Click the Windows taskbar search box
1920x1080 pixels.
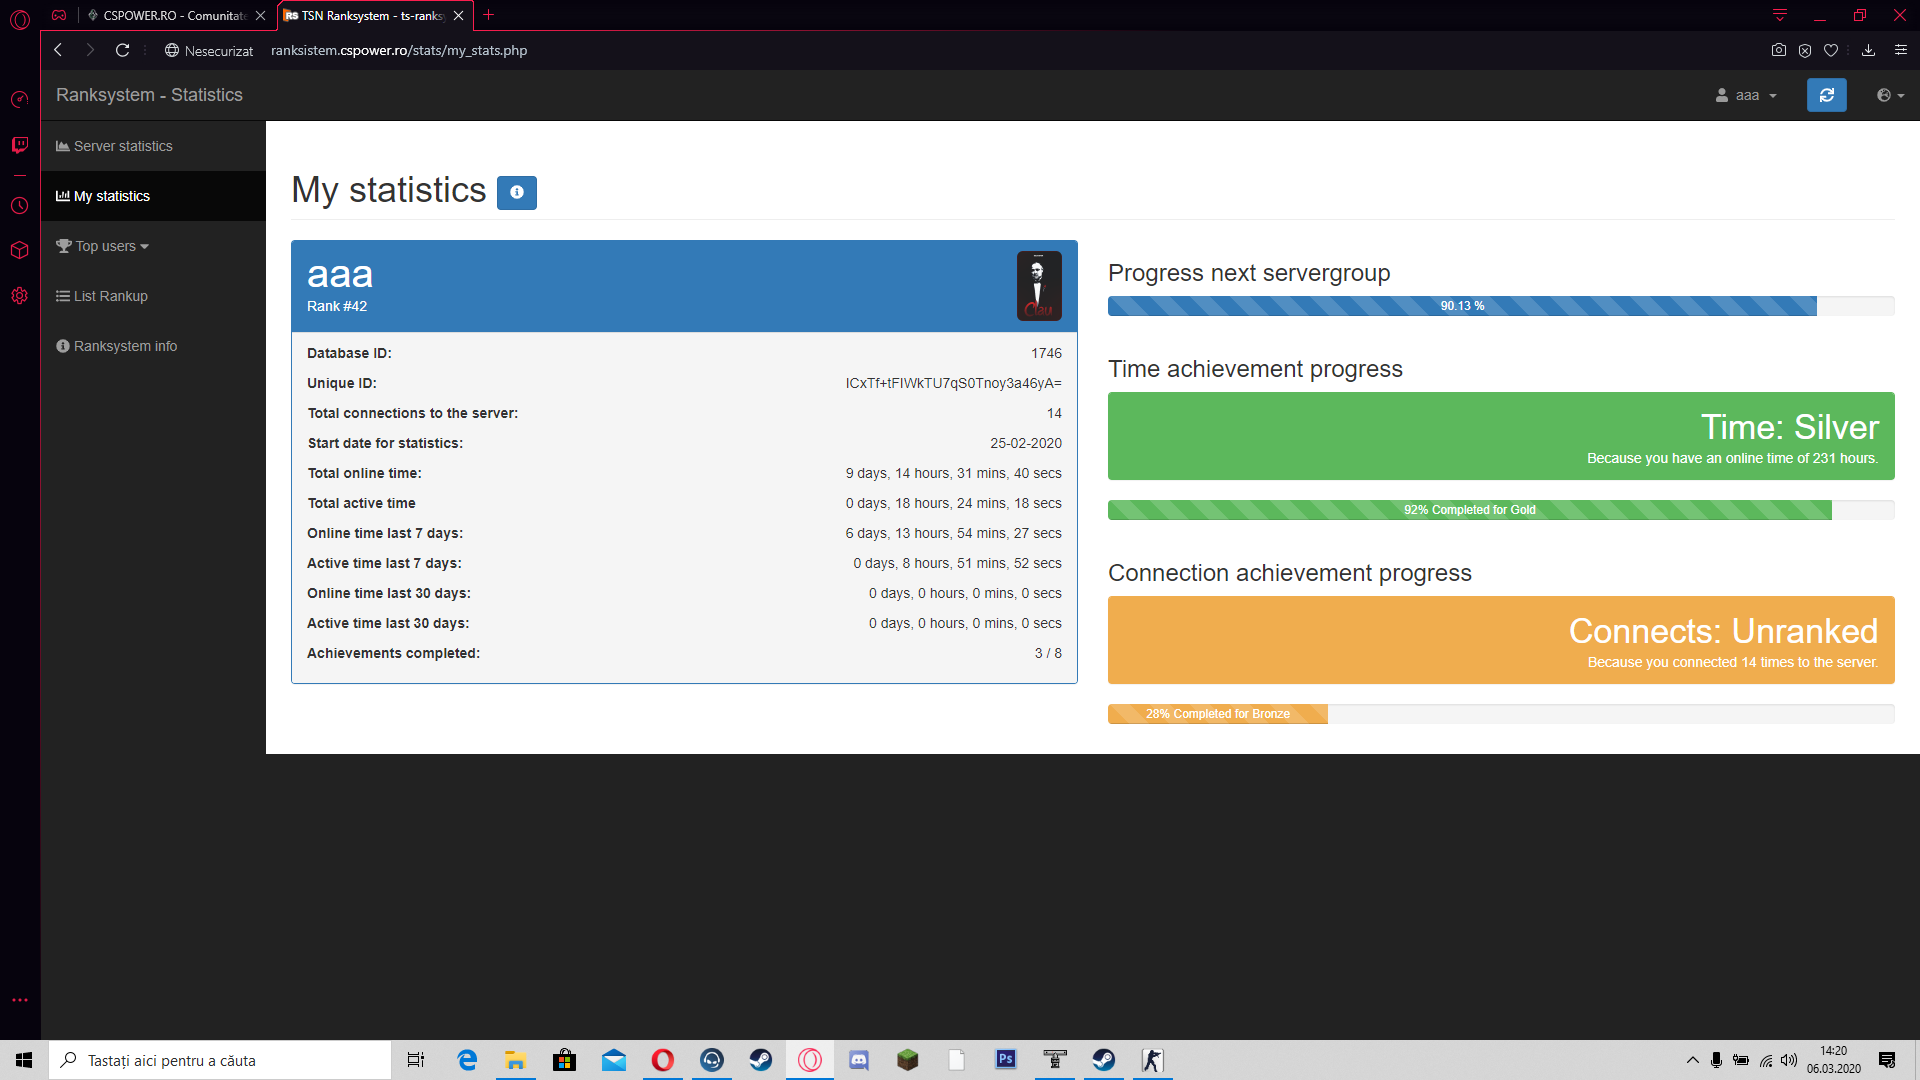pos(220,1060)
